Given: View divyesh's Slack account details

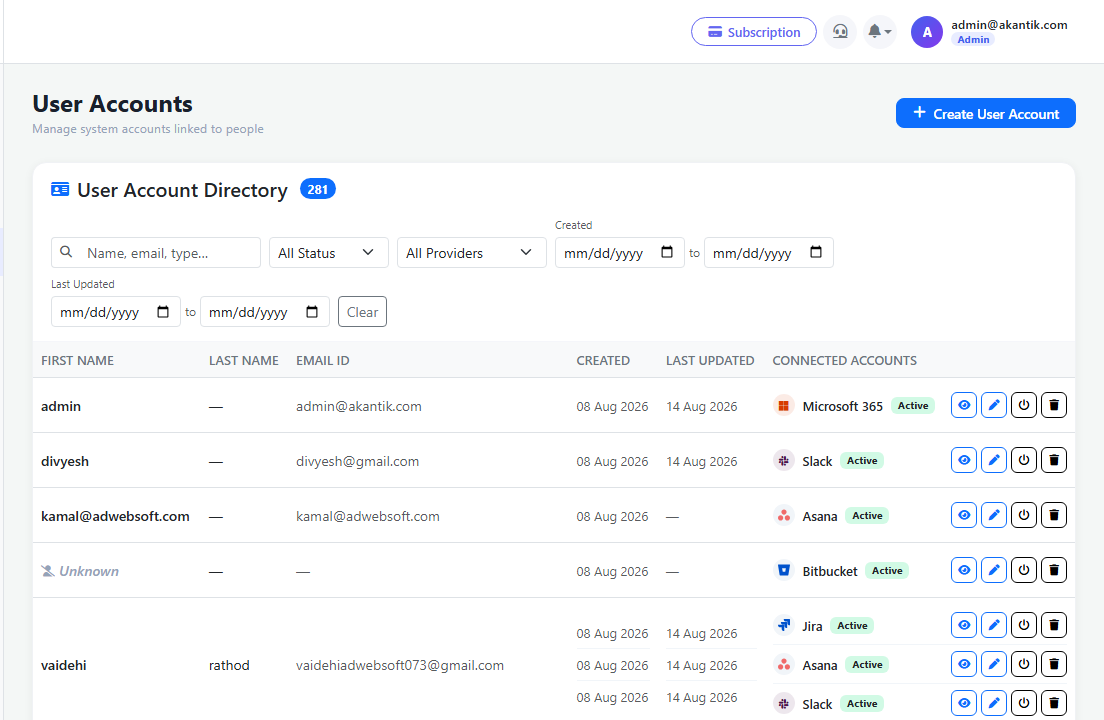Looking at the screenshot, I should click(963, 460).
